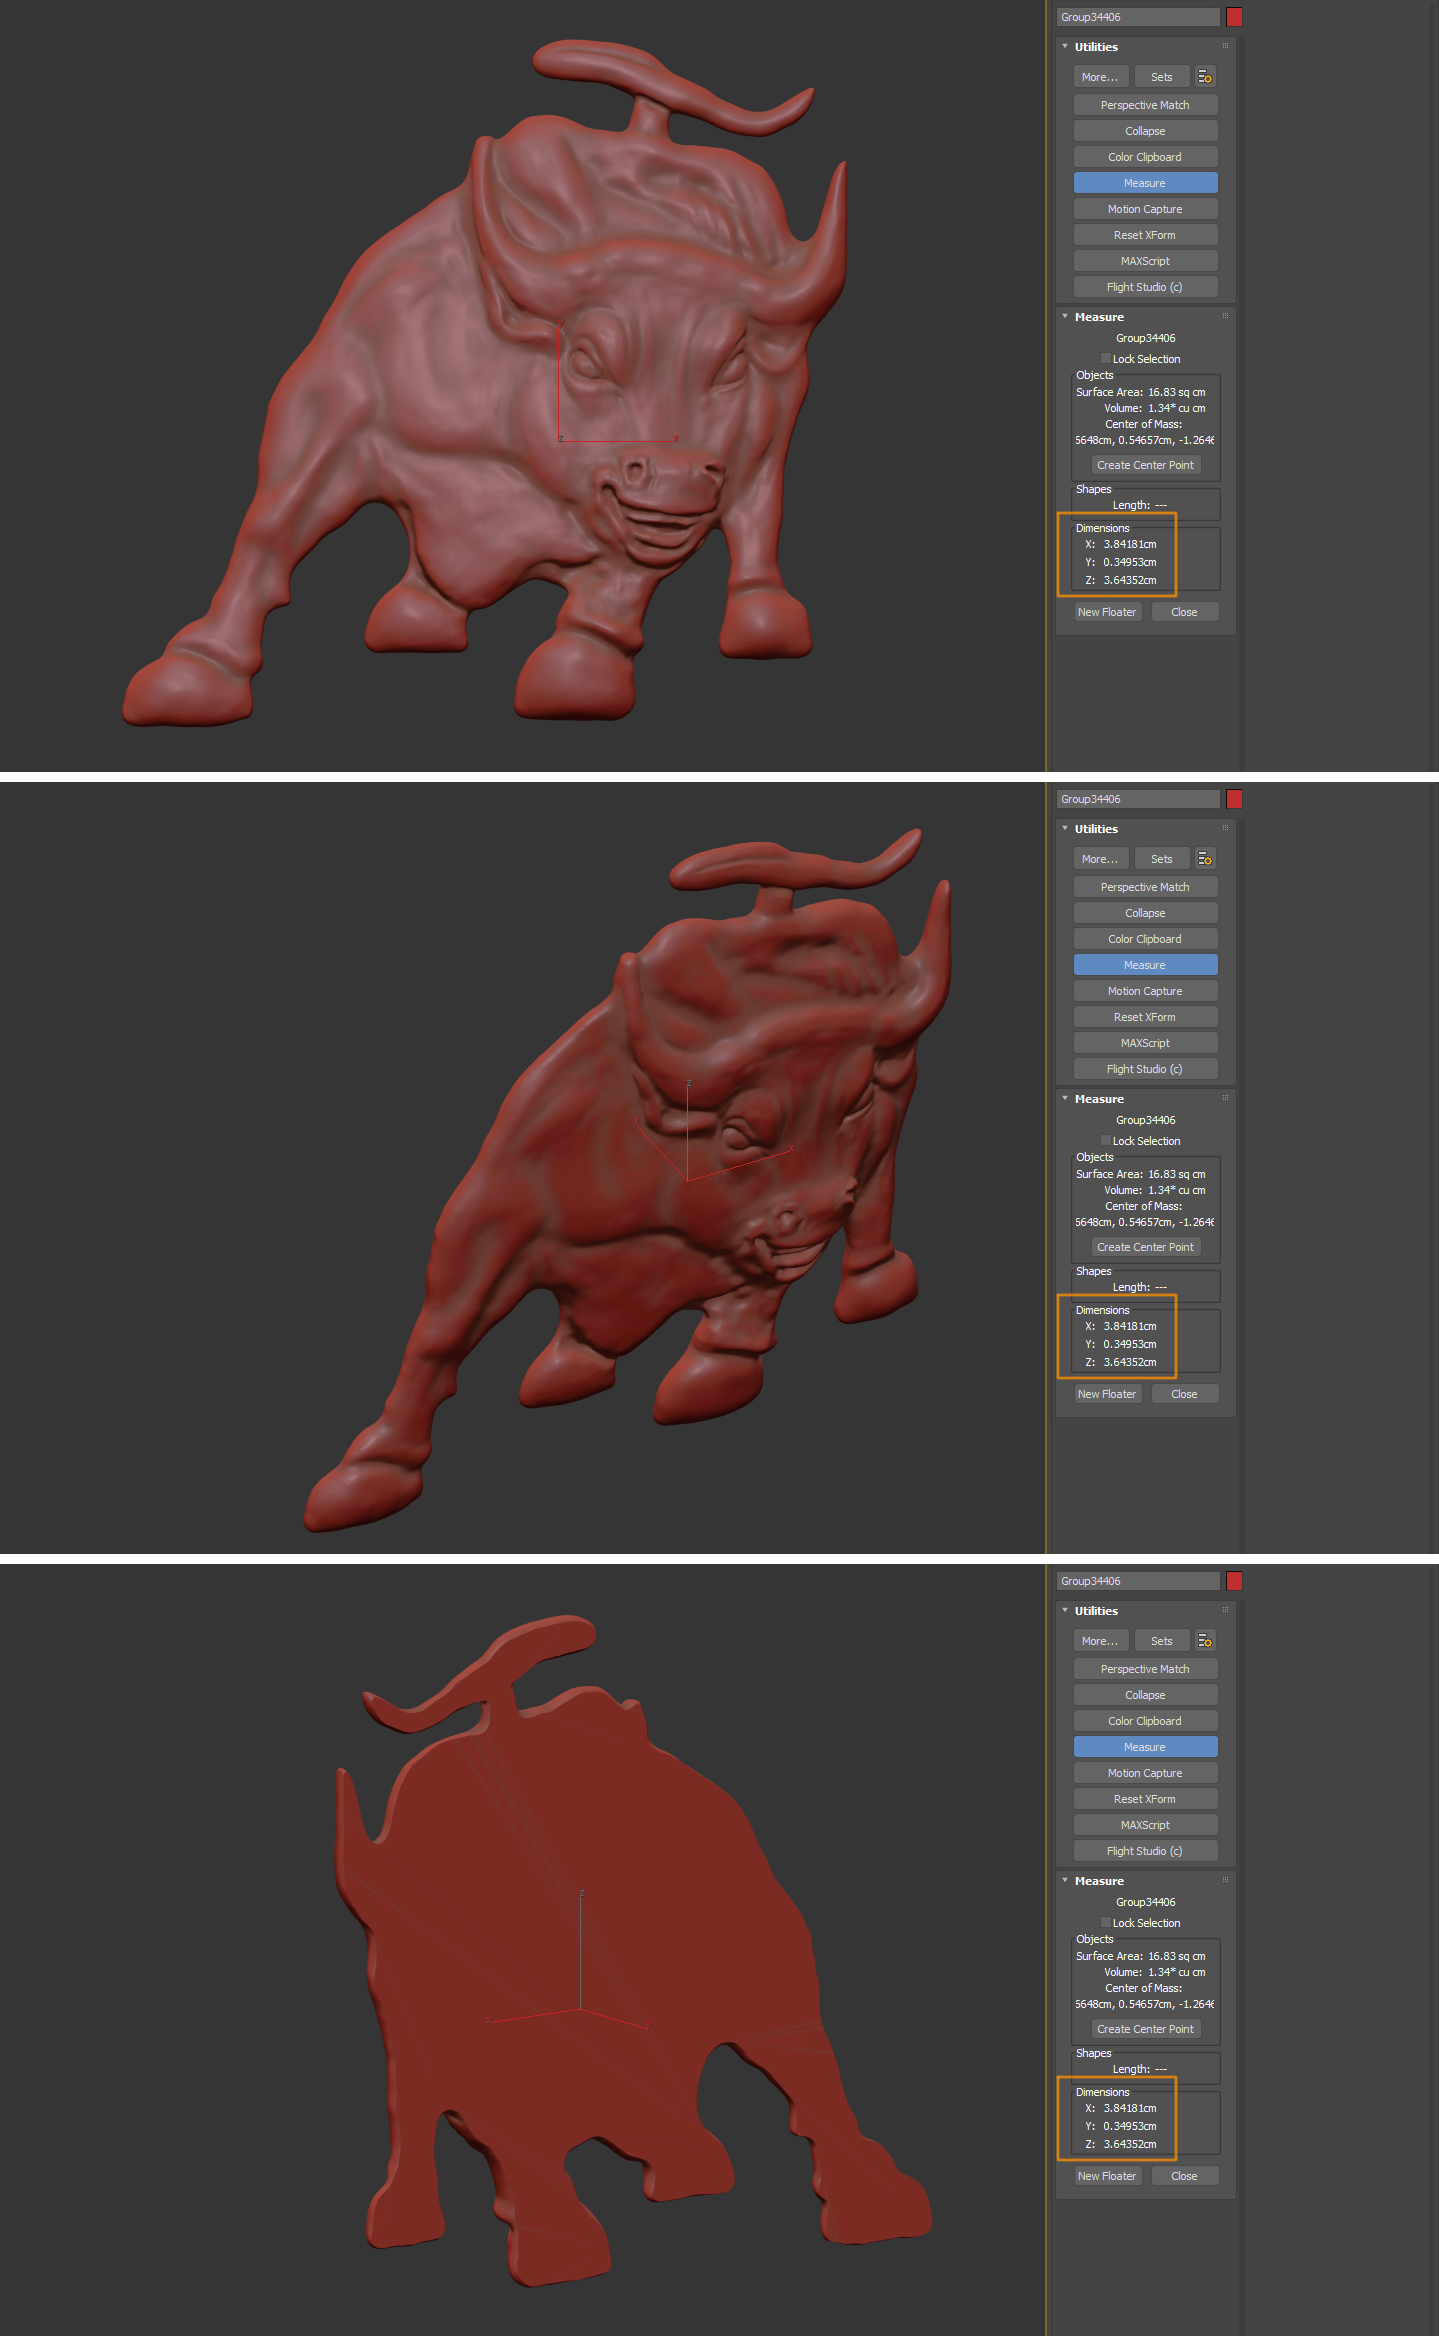Open the Collapse utility in bottom panel
The image size is (1439, 2336).
pos(1146,1695)
